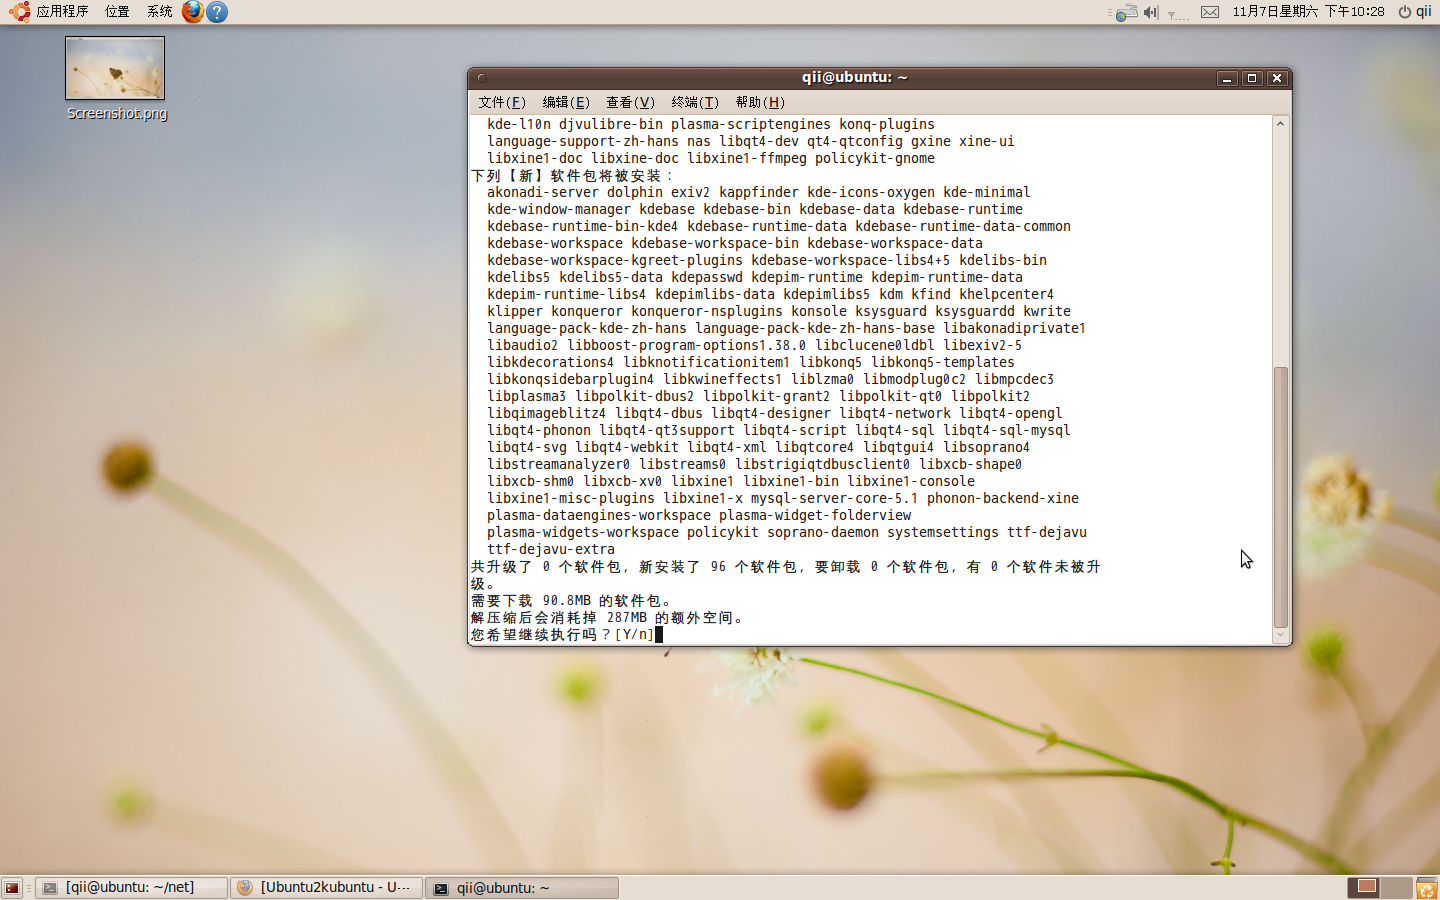Screen dimensions: 1440x900
Task: Click the kde-window-manager package name
Action: pyautogui.click(x=559, y=210)
